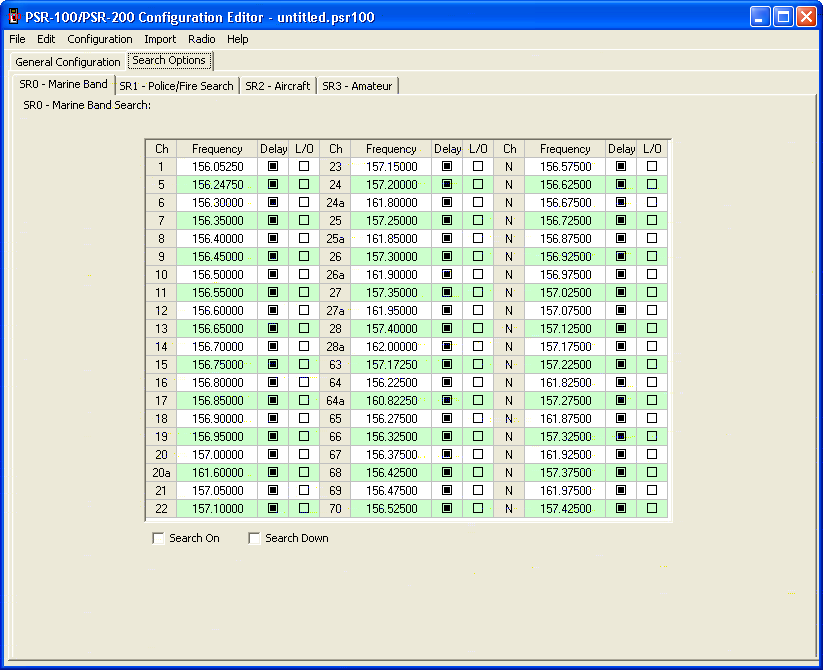The image size is (823, 670).
Task: Maximize the Configuration Editor window
Action: (x=783, y=17)
